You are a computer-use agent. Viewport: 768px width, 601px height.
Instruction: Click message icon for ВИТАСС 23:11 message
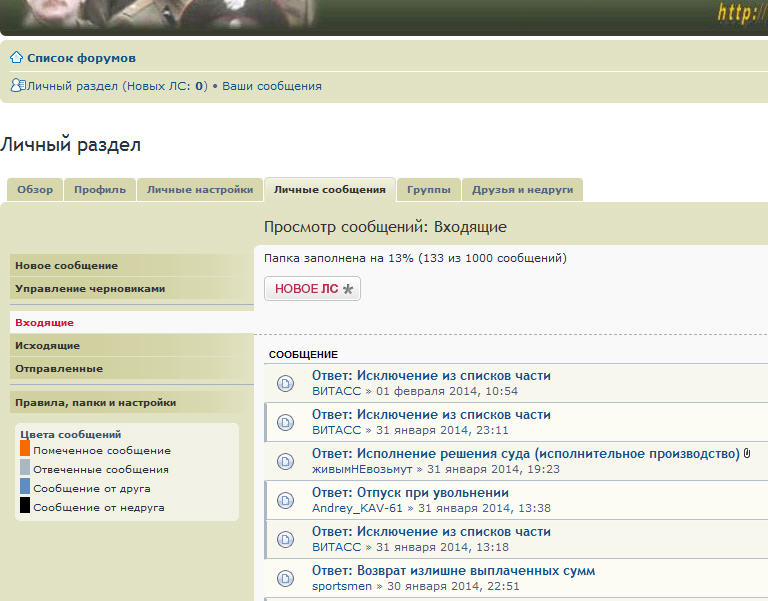[x=285, y=422]
